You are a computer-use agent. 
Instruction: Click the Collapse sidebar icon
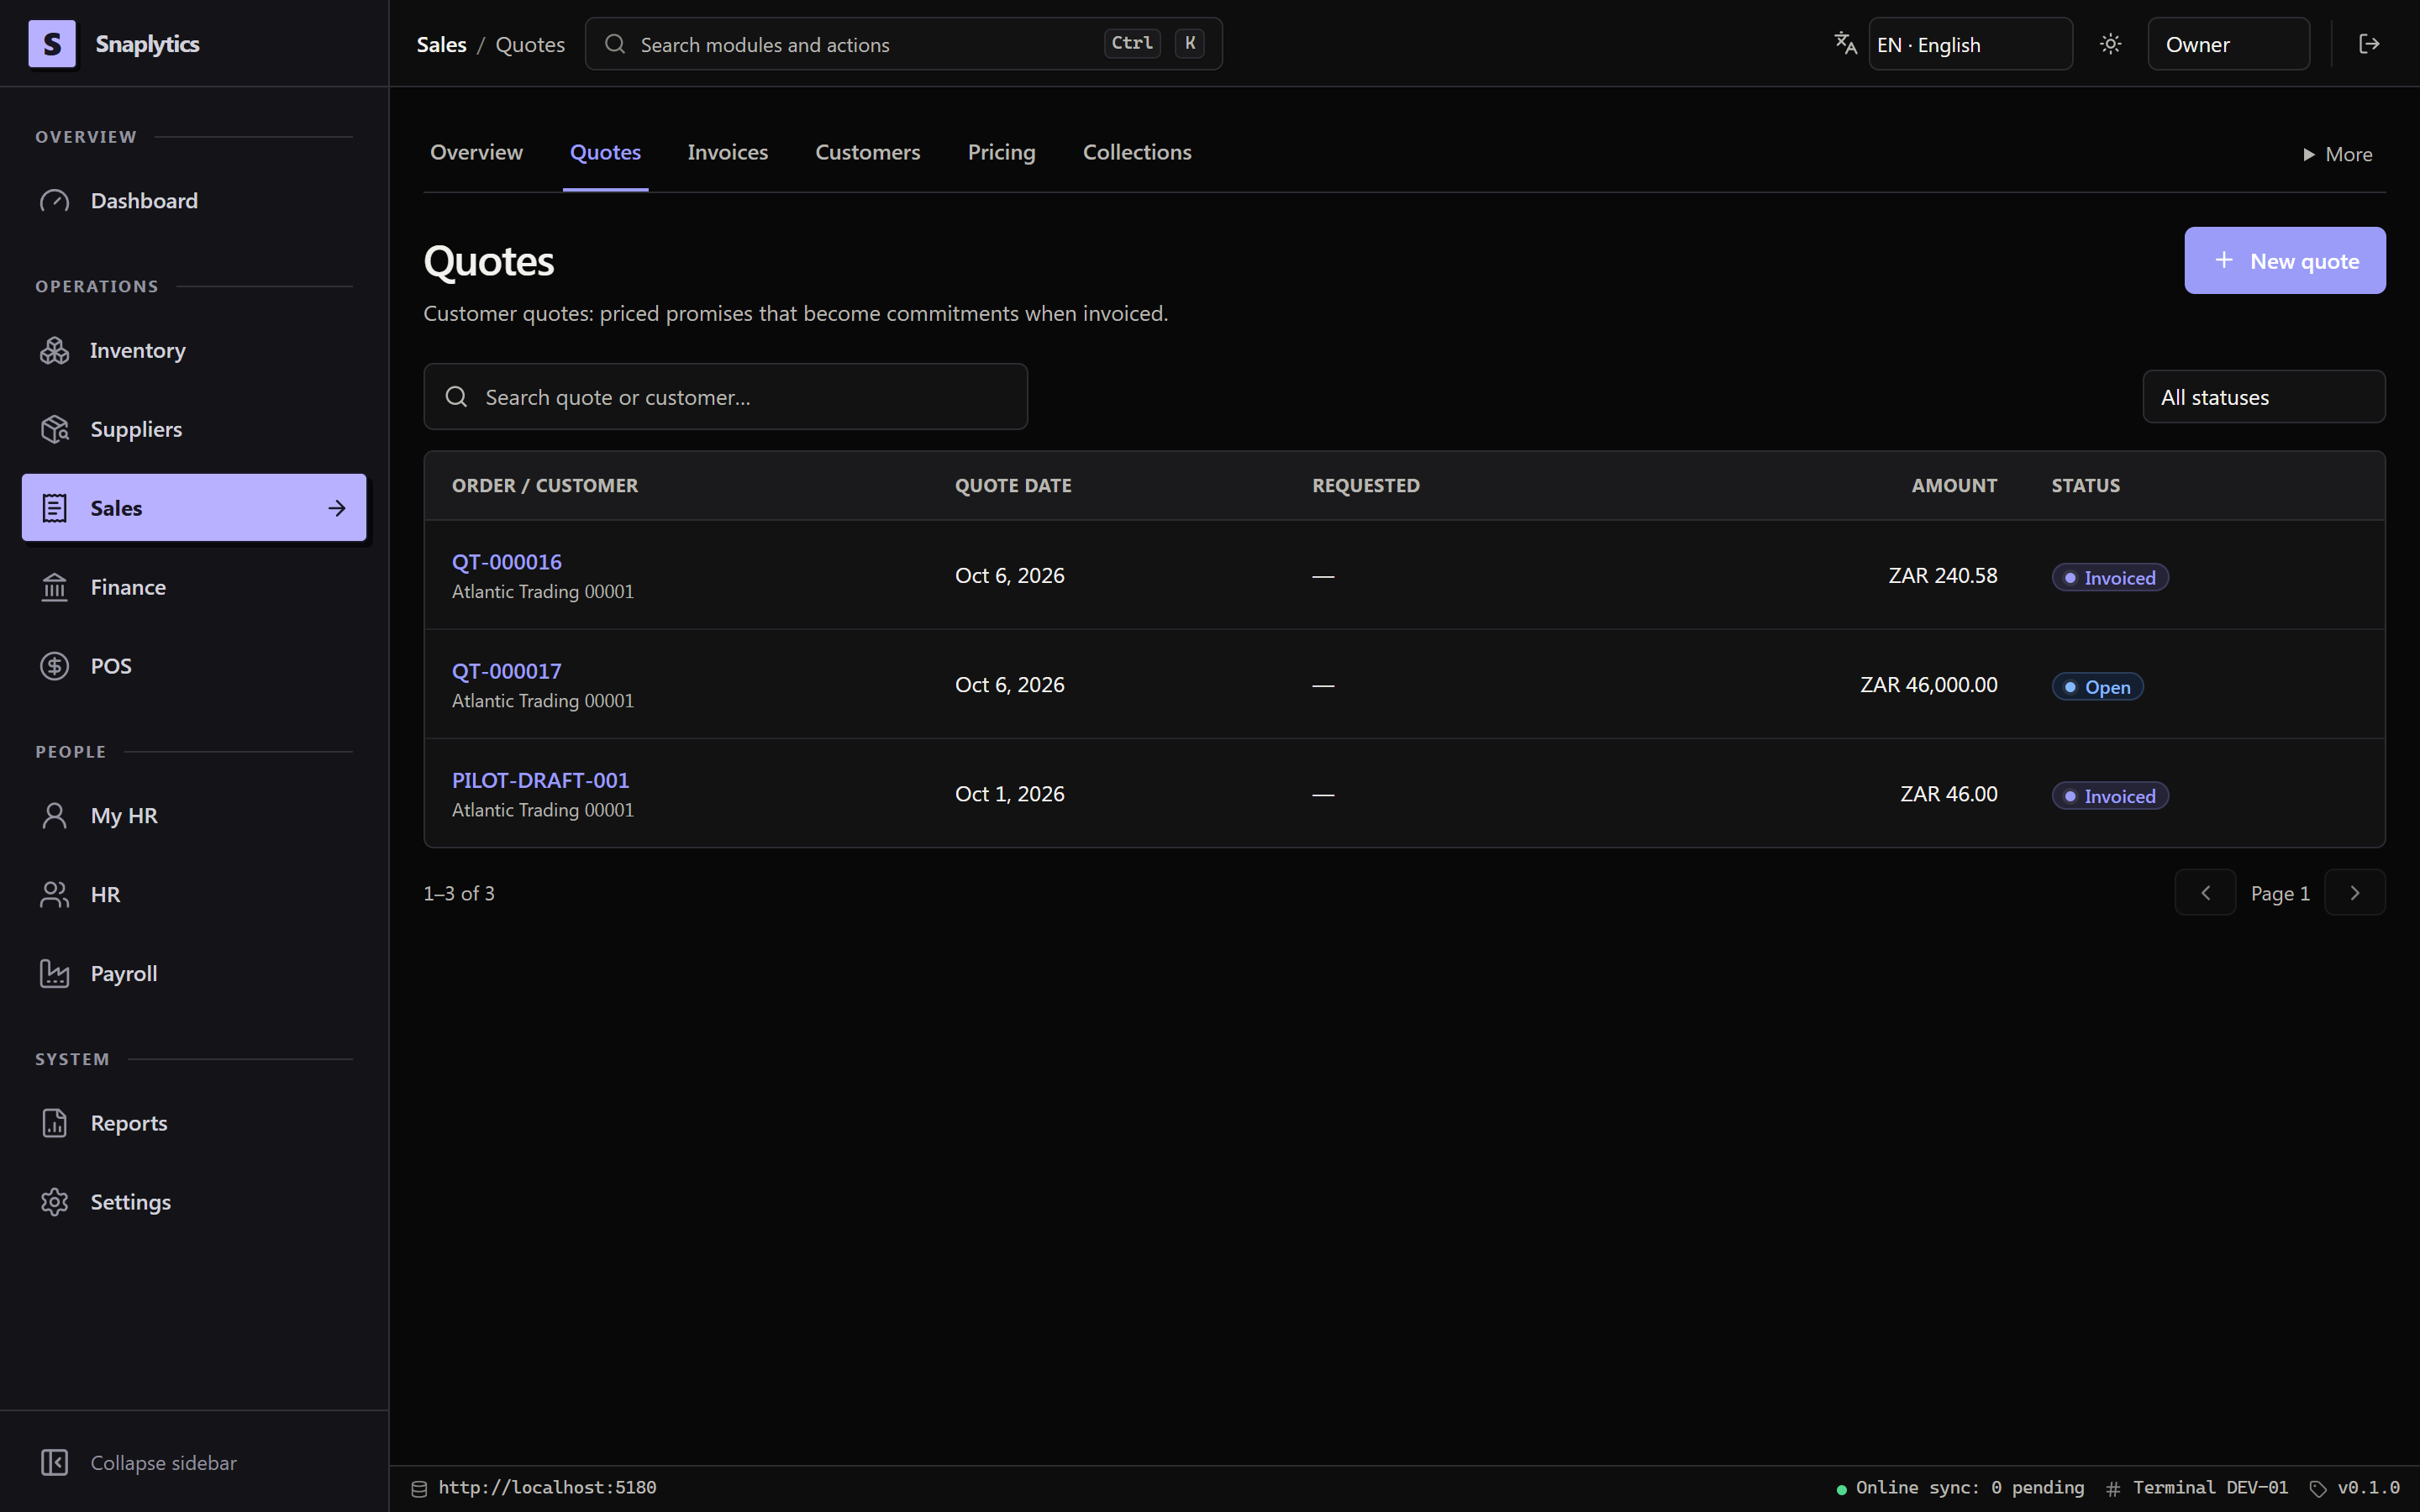pos(55,1462)
